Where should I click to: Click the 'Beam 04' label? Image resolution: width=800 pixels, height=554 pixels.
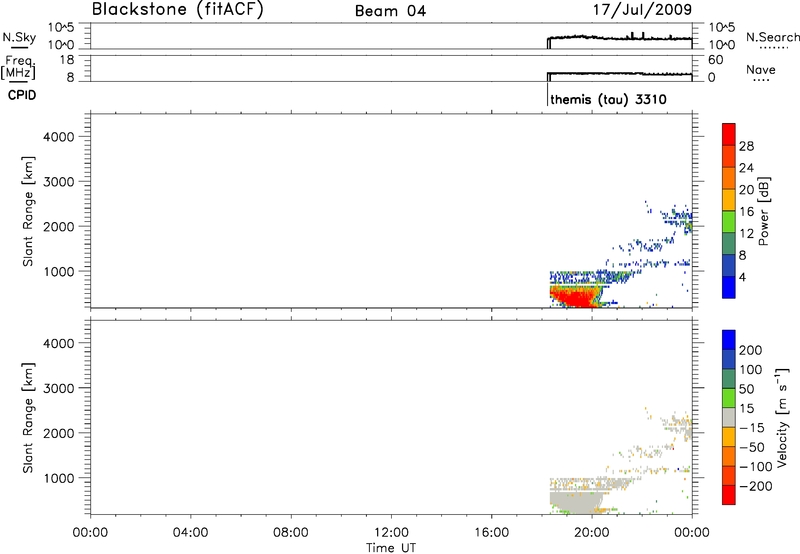(x=390, y=11)
